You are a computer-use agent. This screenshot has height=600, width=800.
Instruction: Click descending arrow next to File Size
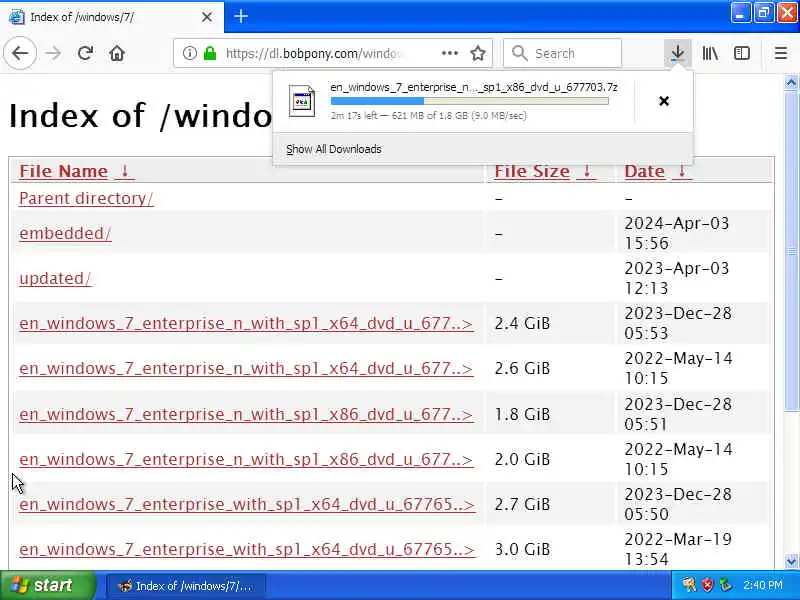pos(587,171)
